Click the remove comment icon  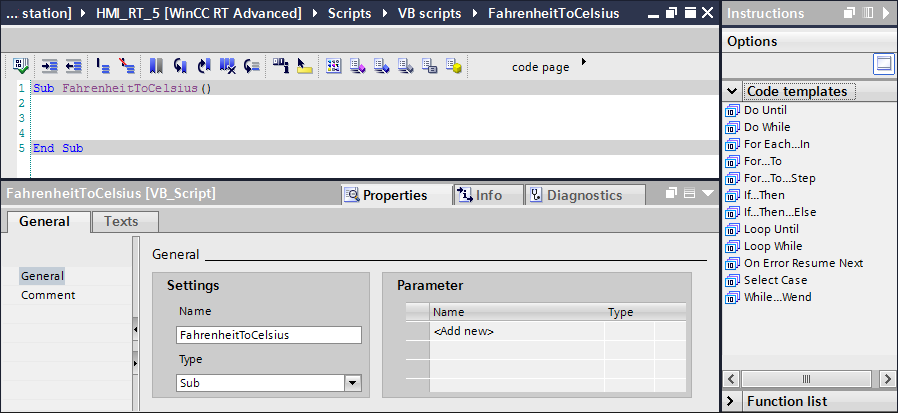point(126,66)
